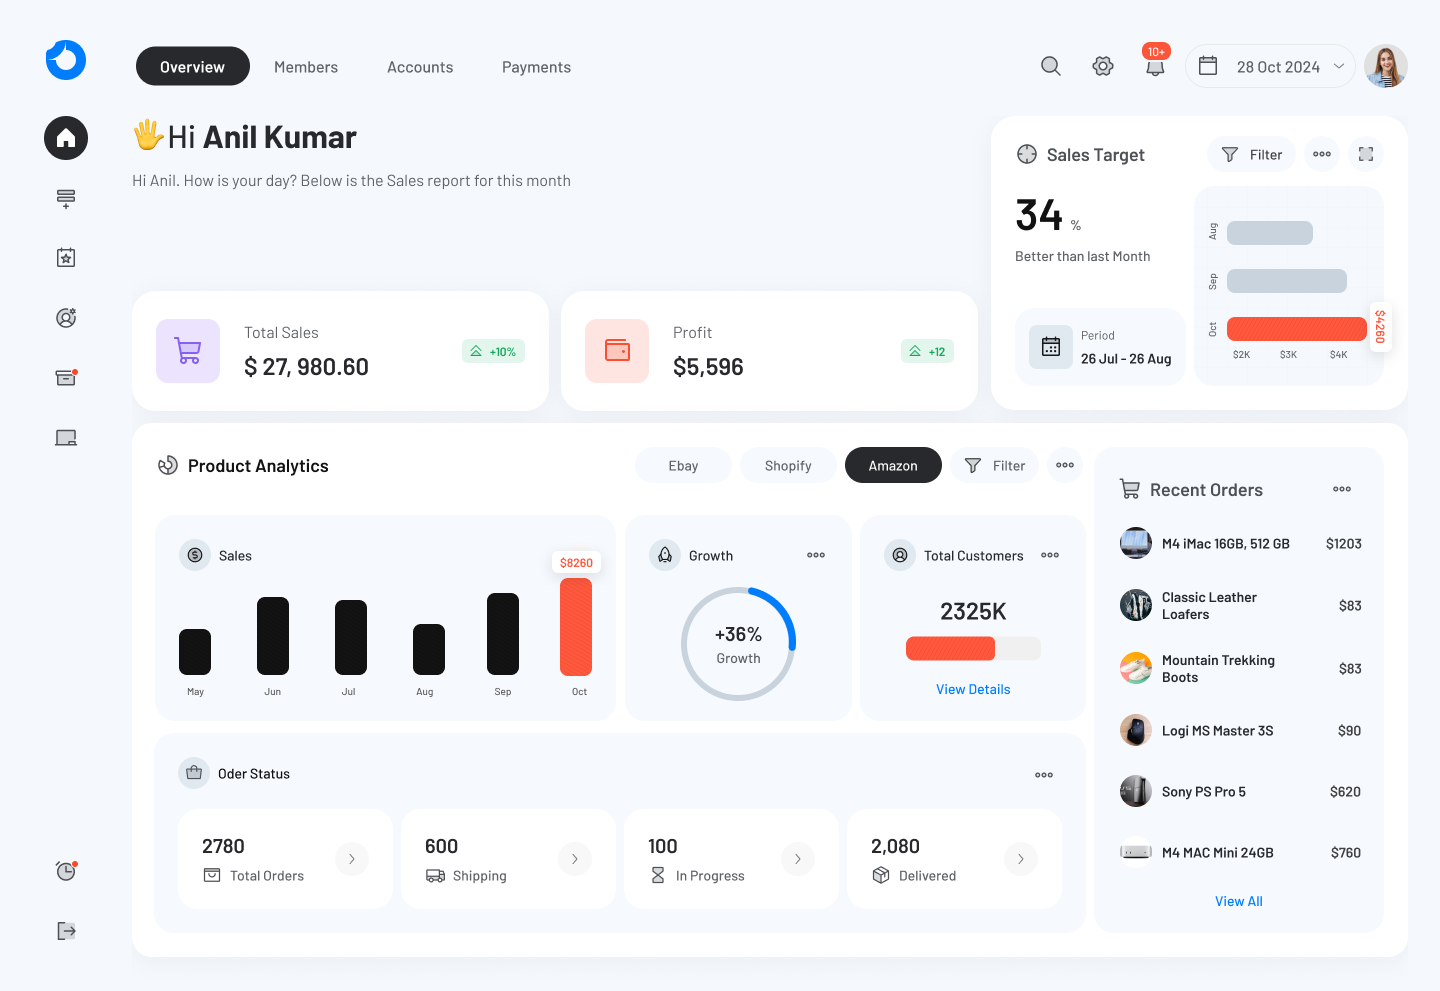Select the Amazon channel
The image size is (1440, 991).
pyautogui.click(x=893, y=465)
